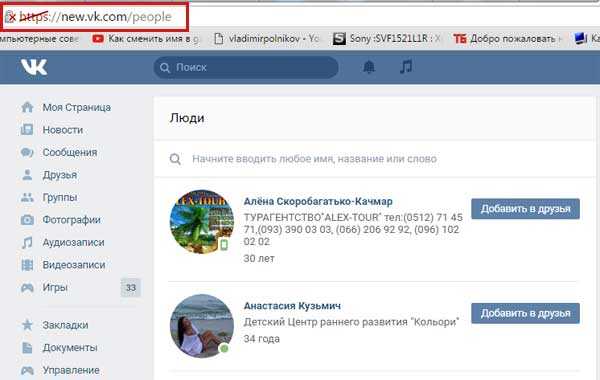The image size is (600, 380).
Task: Open Алёна's palm tree avatar
Action: coord(202,222)
